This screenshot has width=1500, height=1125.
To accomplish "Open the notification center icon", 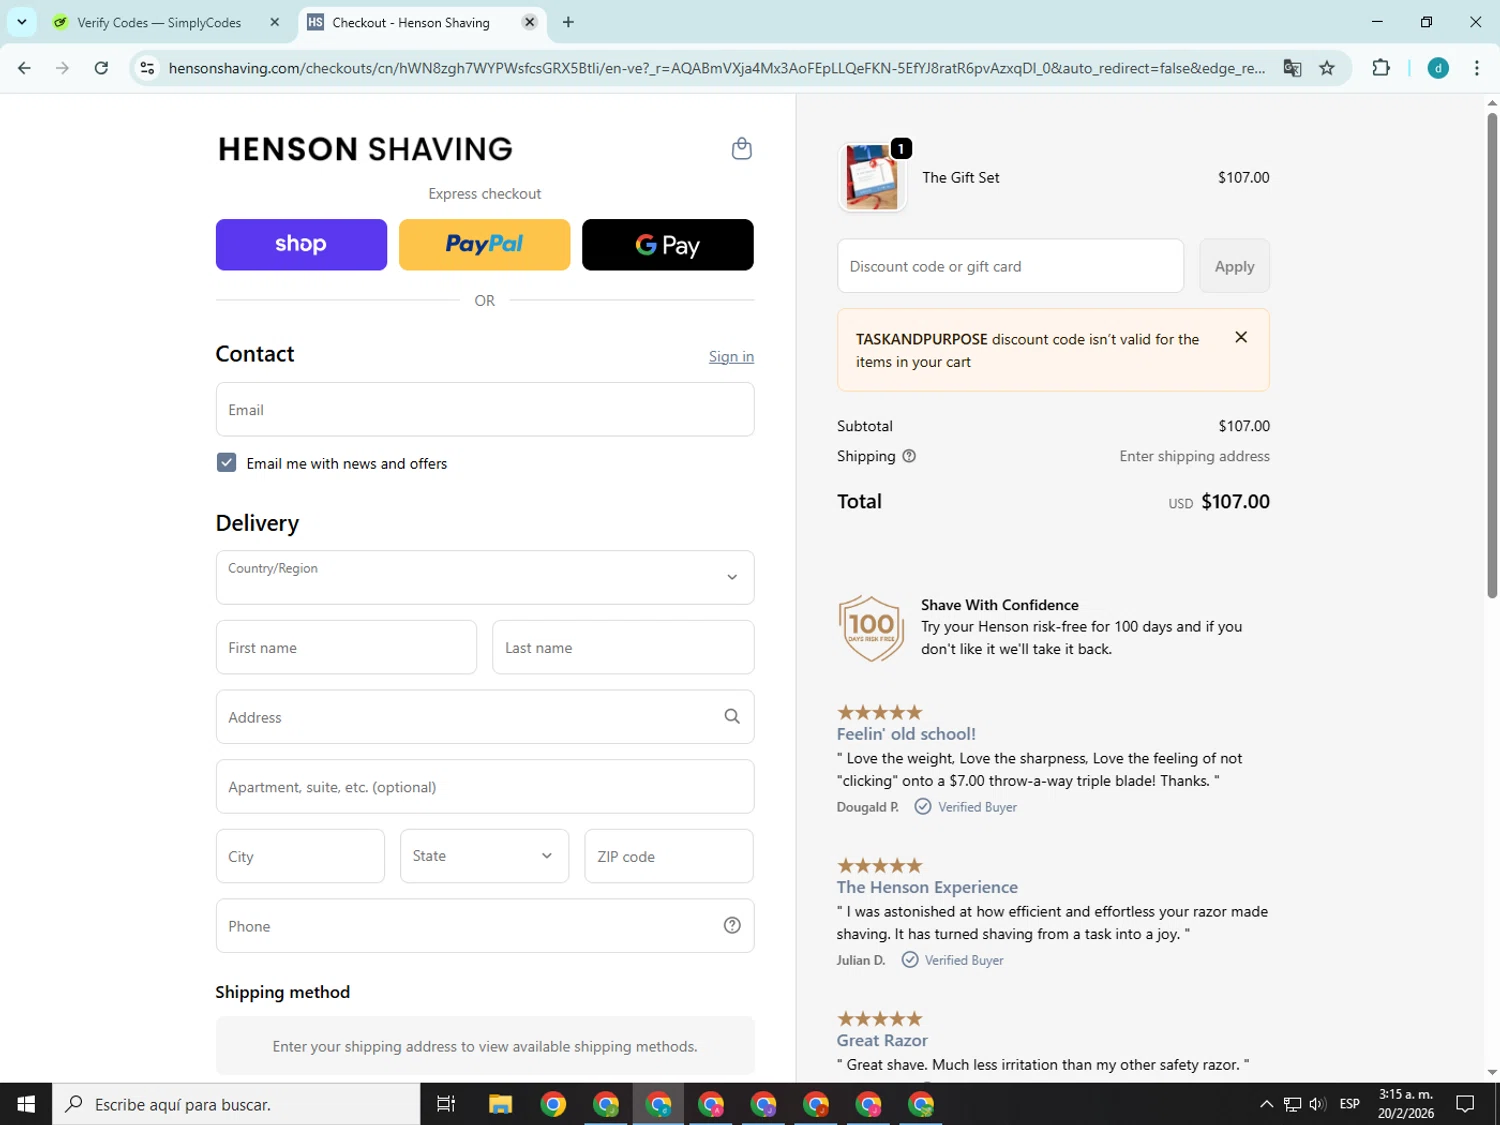I will [x=1465, y=1104].
